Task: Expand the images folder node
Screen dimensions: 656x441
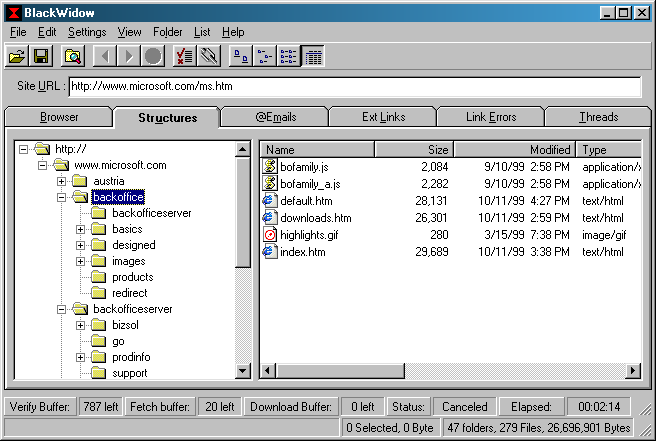Action: (x=80, y=261)
